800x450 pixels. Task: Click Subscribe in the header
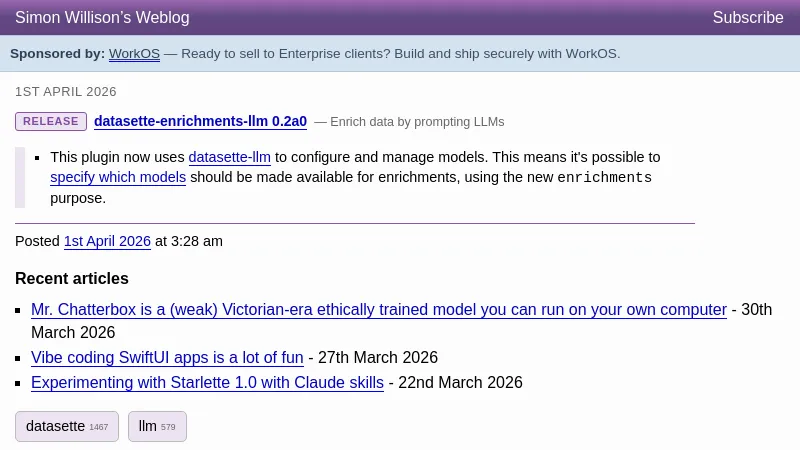747,18
